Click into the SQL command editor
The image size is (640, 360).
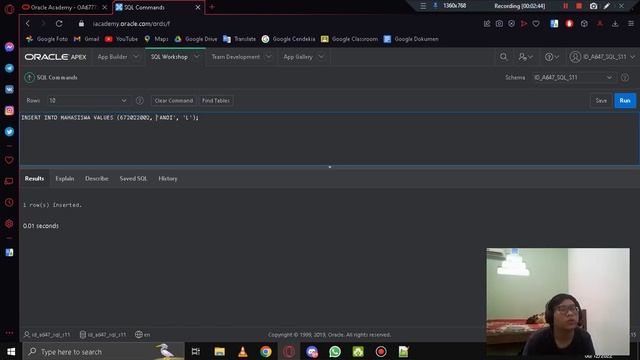tap(329, 139)
